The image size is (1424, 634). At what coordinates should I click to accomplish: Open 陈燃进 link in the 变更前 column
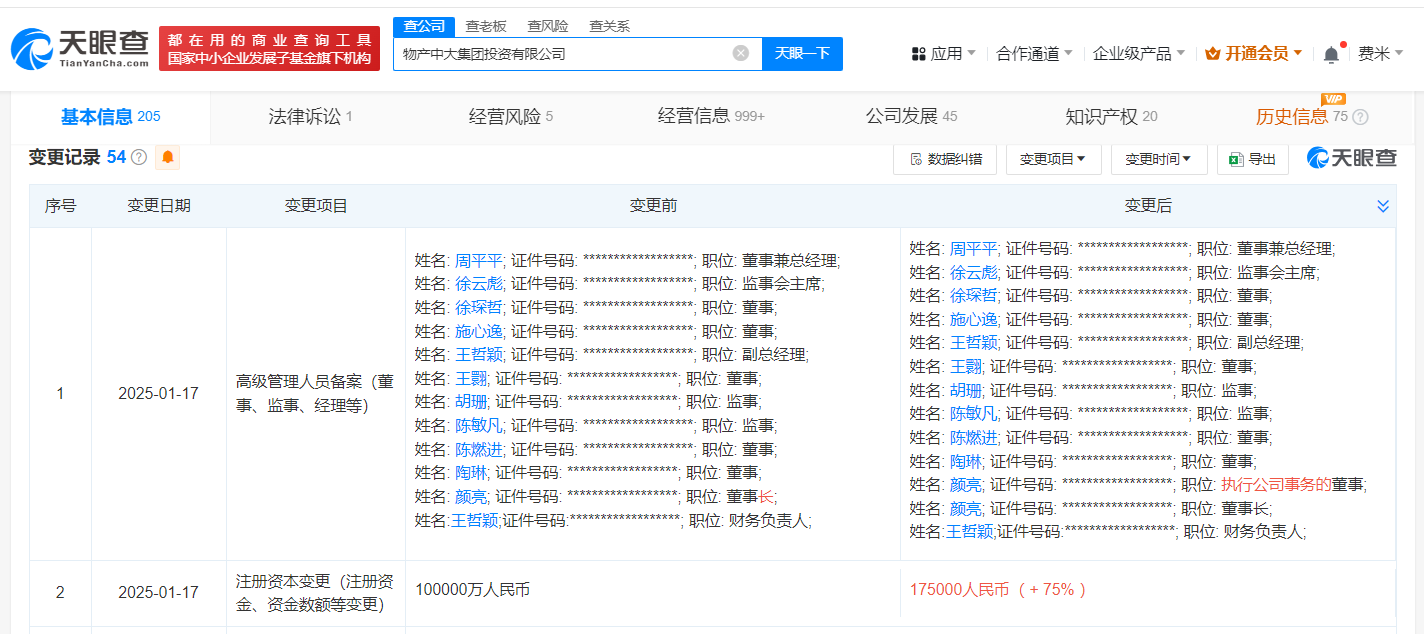pos(479,449)
